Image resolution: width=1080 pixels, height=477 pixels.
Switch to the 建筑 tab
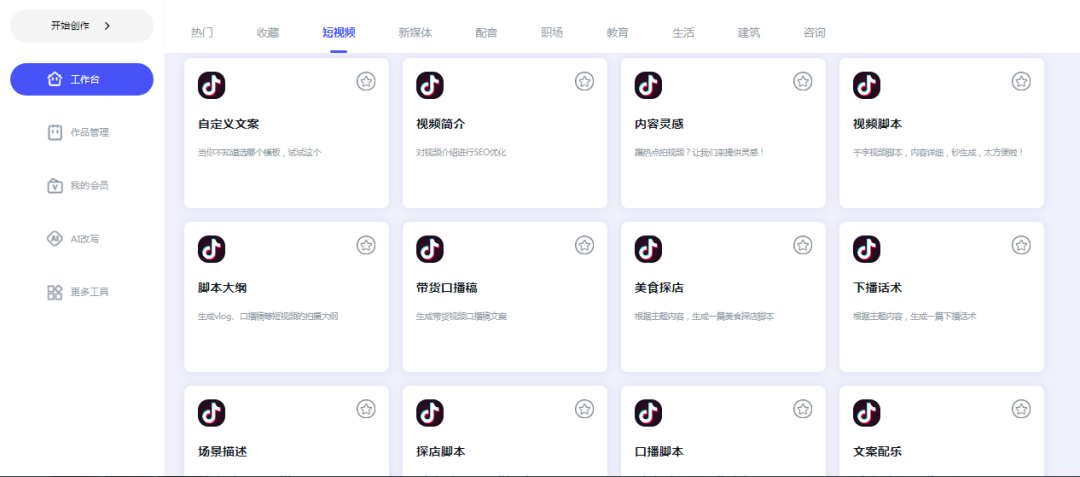click(749, 32)
